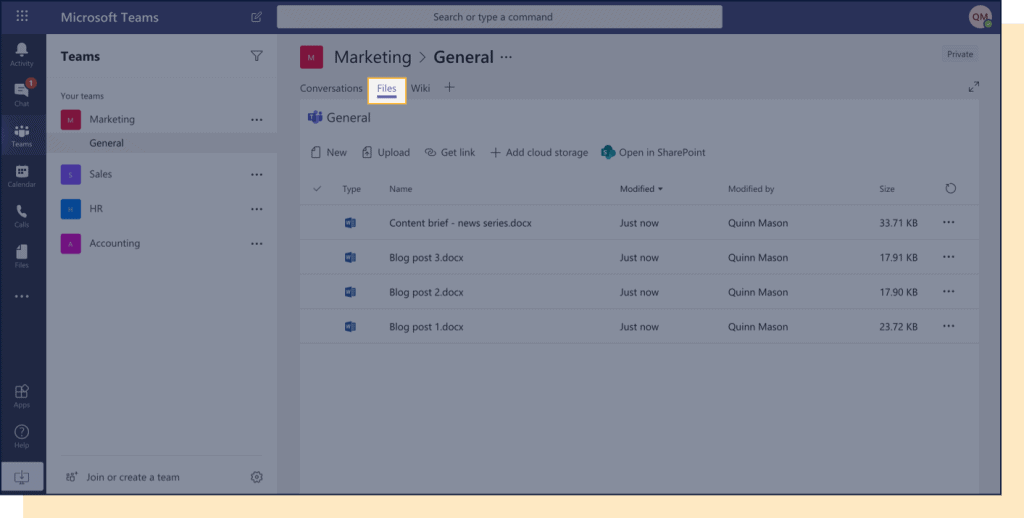Open the app launcher waffle icon
The height and width of the screenshot is (518, 1024).
coord(22,16)
